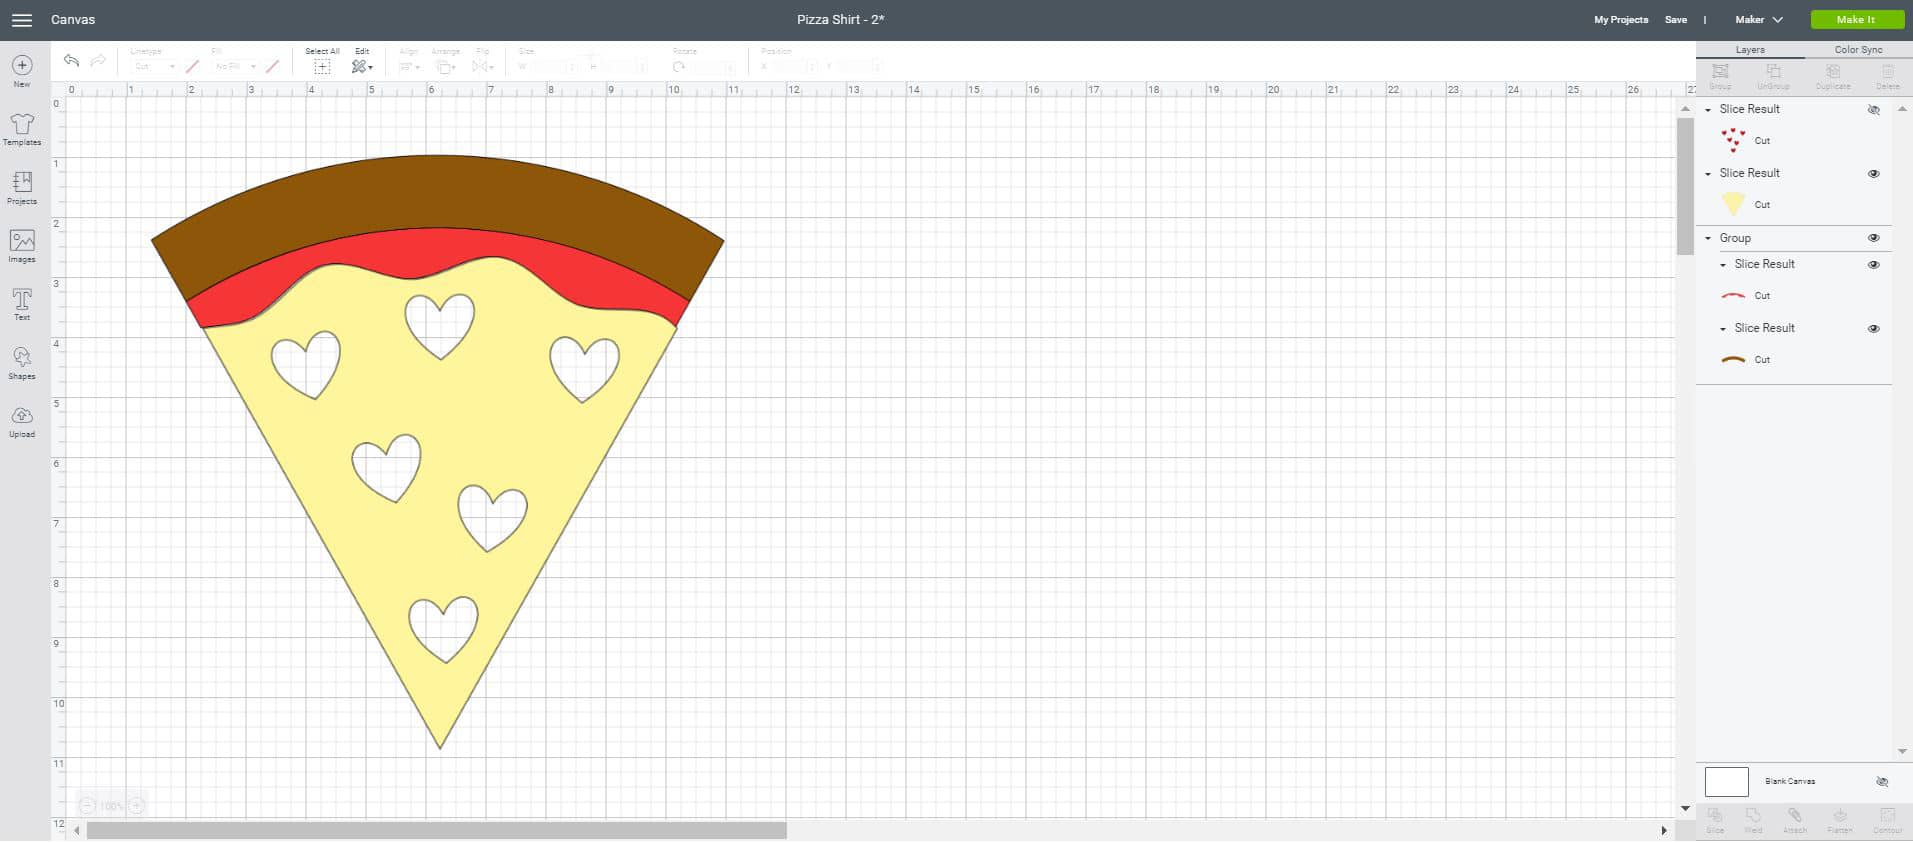Collapse the red sauce Slice Result layer
Viewport: 1913px width, 843px height.
pos(1723,265)
